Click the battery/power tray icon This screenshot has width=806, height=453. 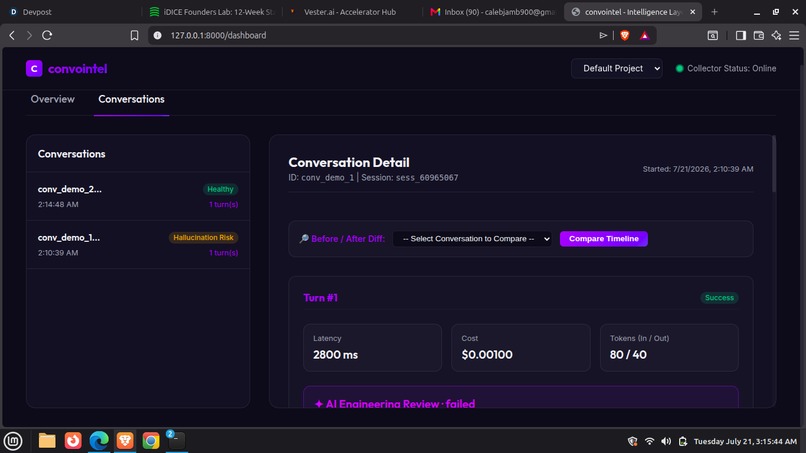click(683, 441)
